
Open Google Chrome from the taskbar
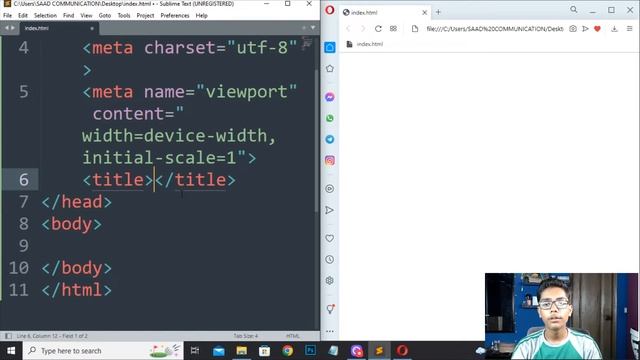287,351
